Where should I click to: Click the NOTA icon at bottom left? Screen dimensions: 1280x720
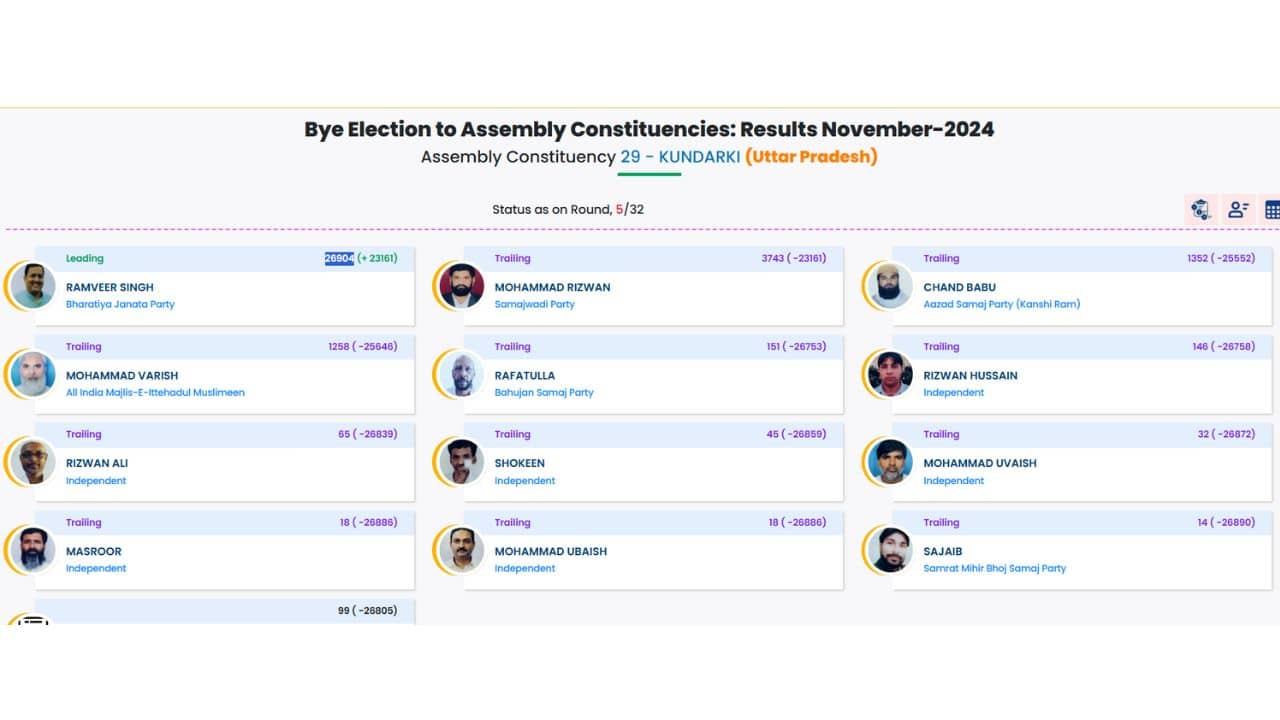(x=33, y=621)
